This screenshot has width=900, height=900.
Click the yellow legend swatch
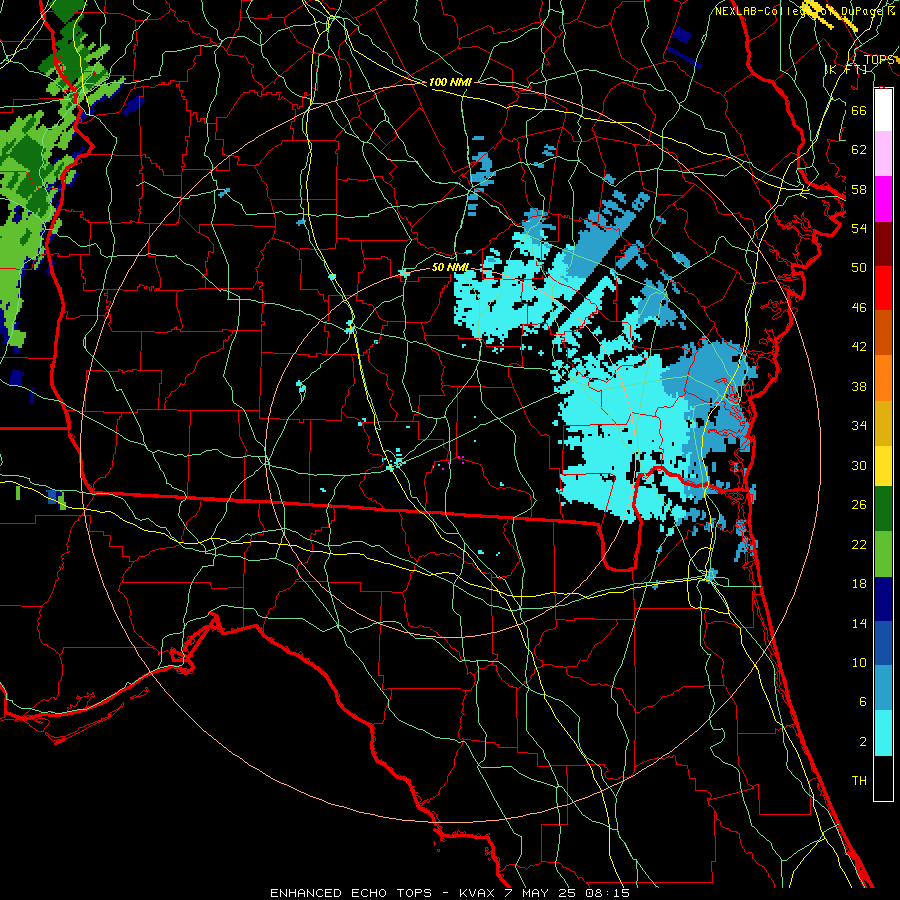(x=883, y=465)
